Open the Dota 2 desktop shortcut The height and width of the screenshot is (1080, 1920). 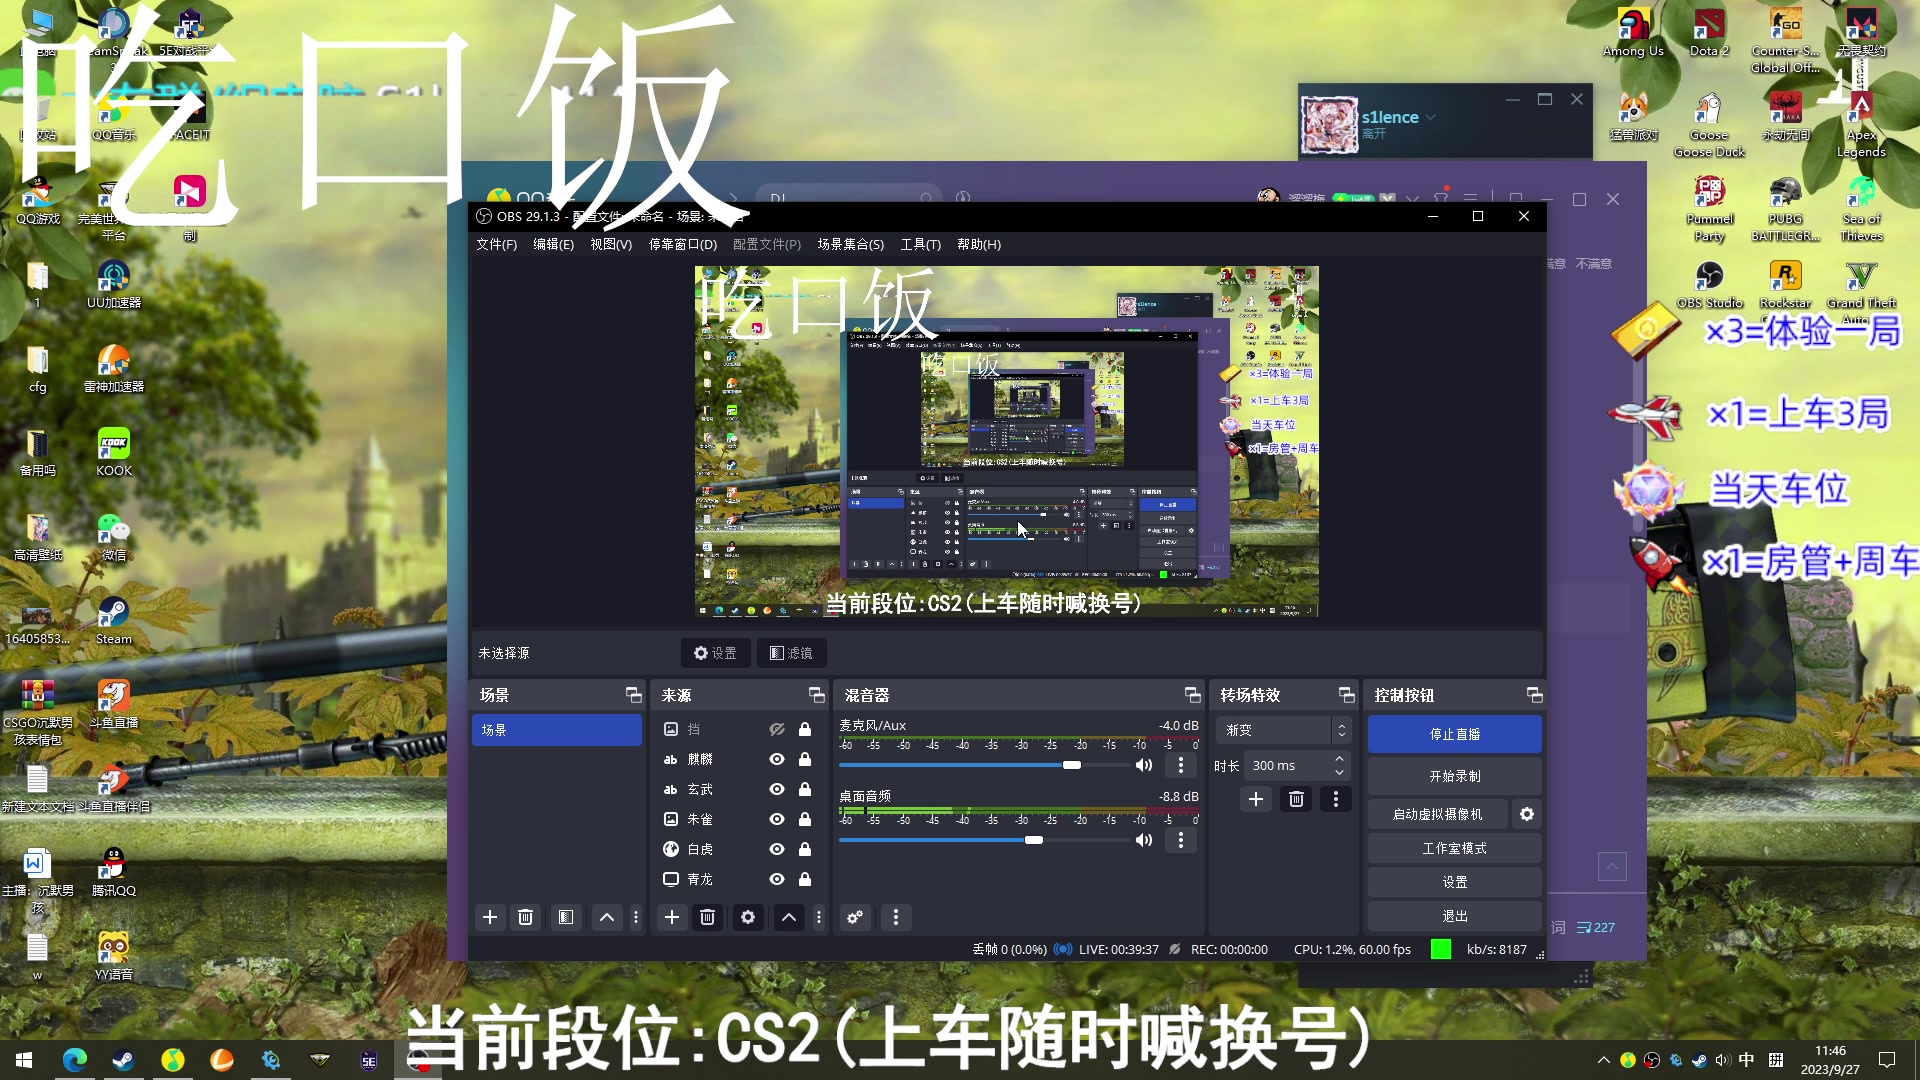[1709, 33]
